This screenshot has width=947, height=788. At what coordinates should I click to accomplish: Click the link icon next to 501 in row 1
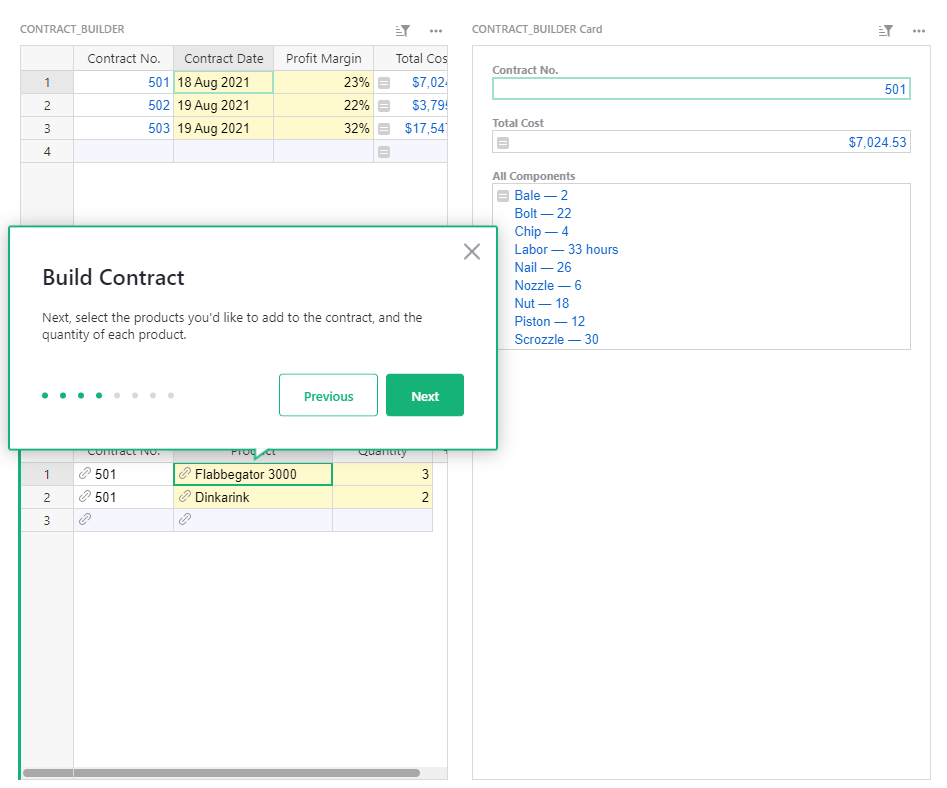click(85, 473)
